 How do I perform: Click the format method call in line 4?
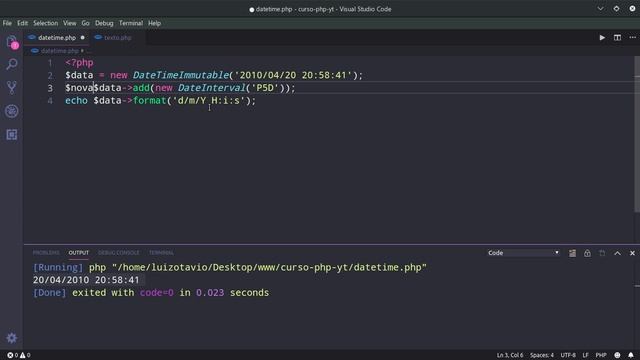point(149,100)
